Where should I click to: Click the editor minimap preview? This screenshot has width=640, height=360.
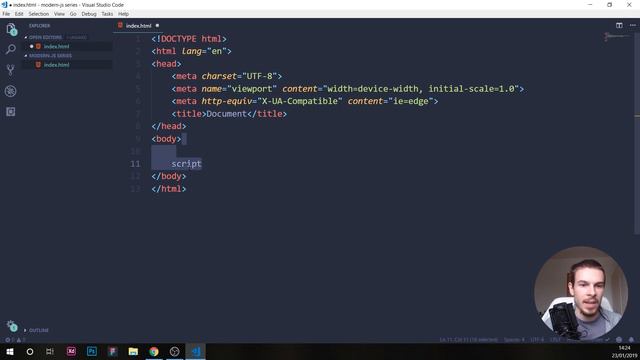coord(618,37)
